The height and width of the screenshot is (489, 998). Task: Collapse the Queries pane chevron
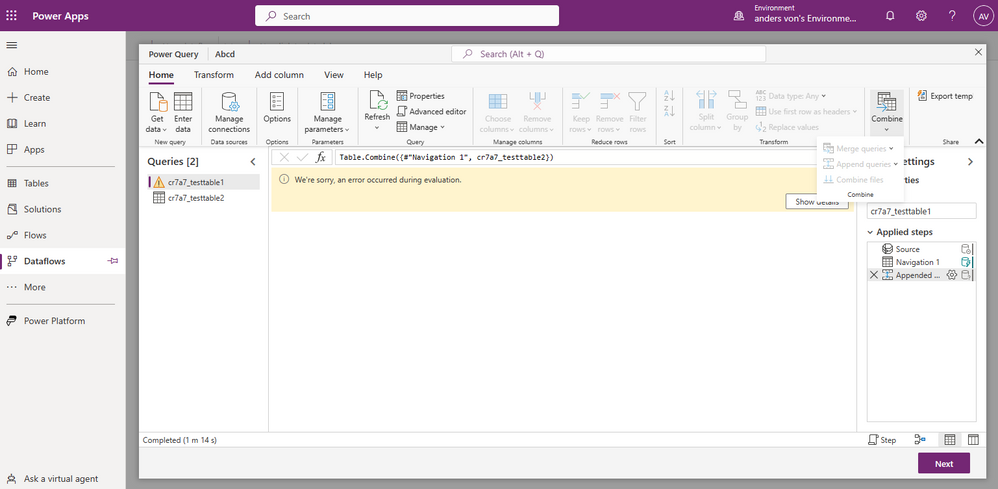[253, 162]
